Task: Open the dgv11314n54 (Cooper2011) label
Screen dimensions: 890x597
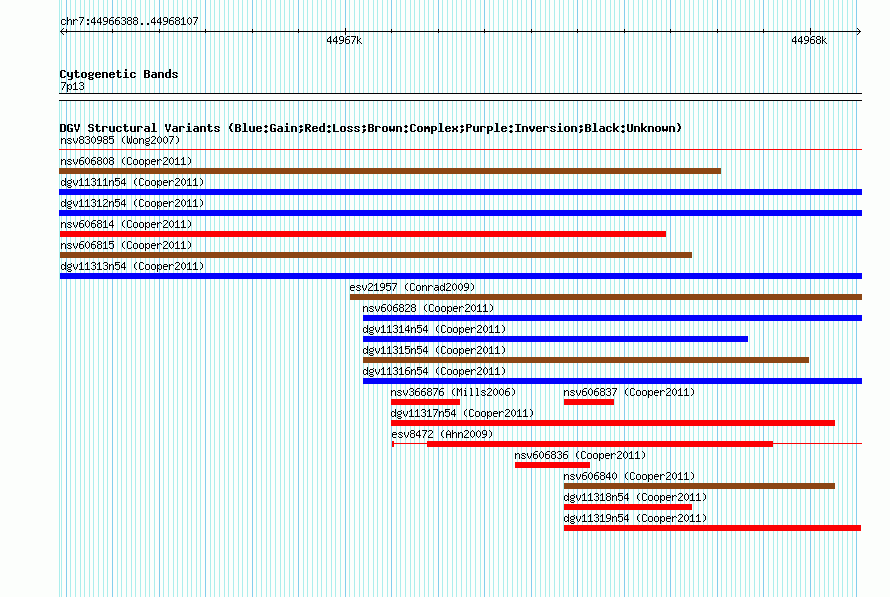Action: pos(434,329)
